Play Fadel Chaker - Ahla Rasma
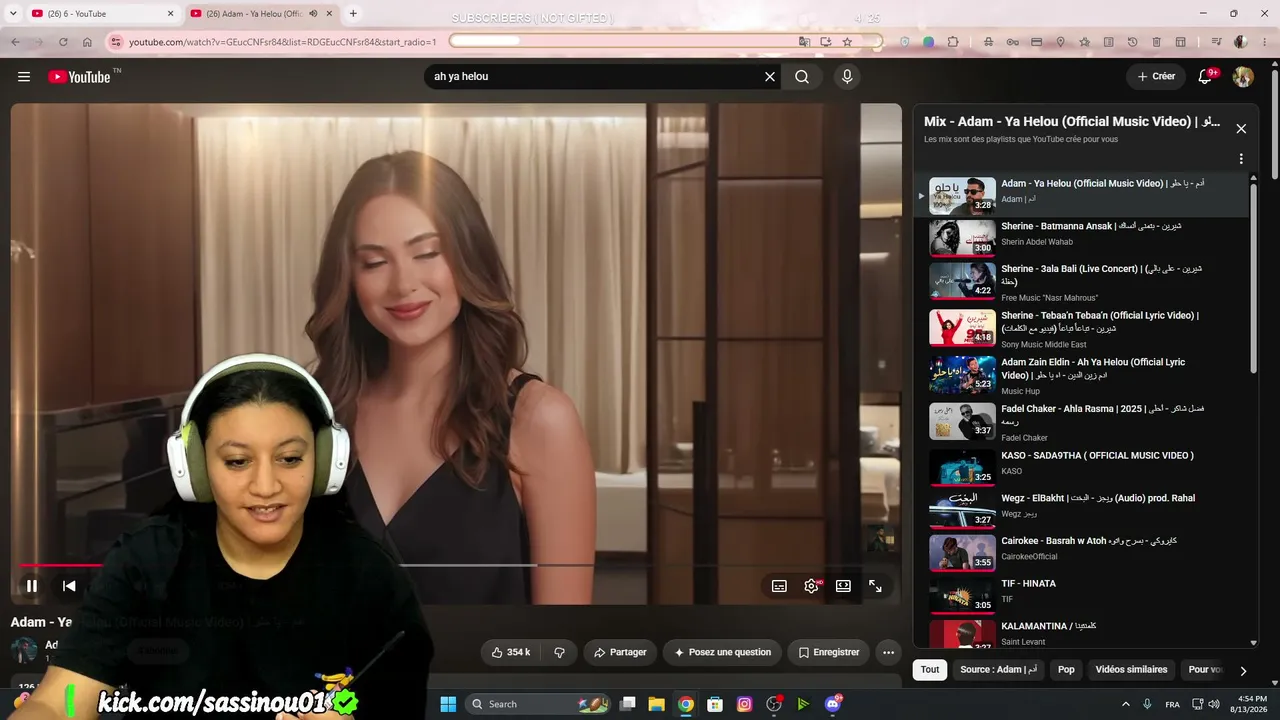 click(1083, 422)
